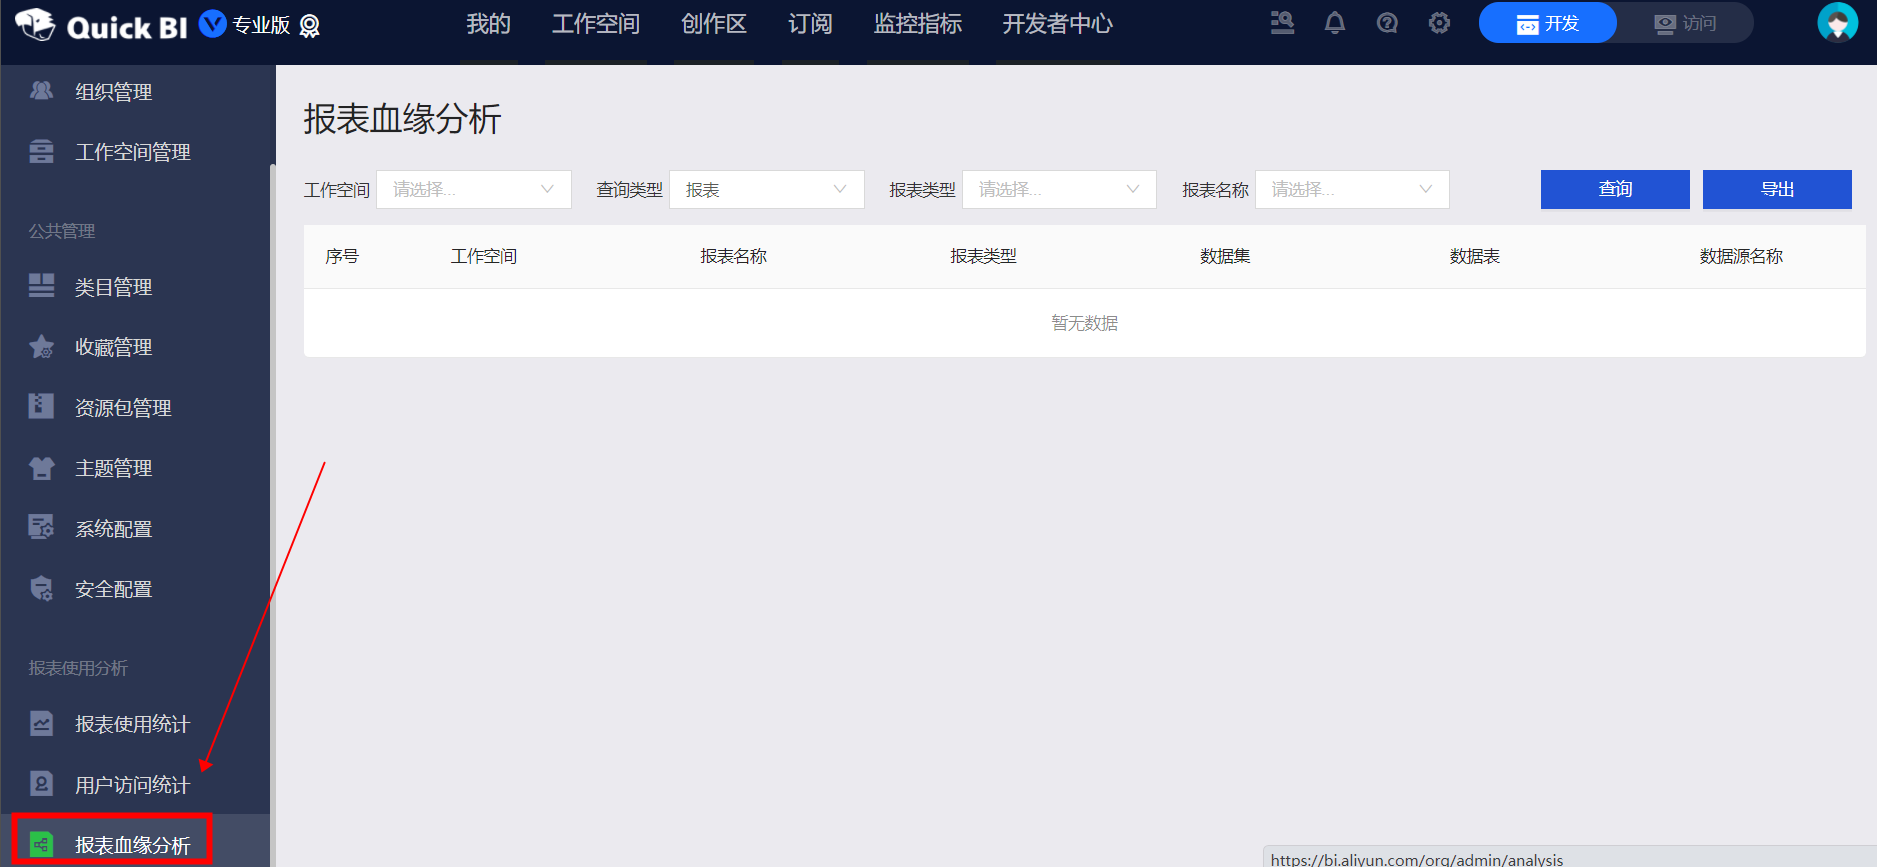1877x867 pixels.
Task: Click the 数据集 column header
Action: point(1225,256)
